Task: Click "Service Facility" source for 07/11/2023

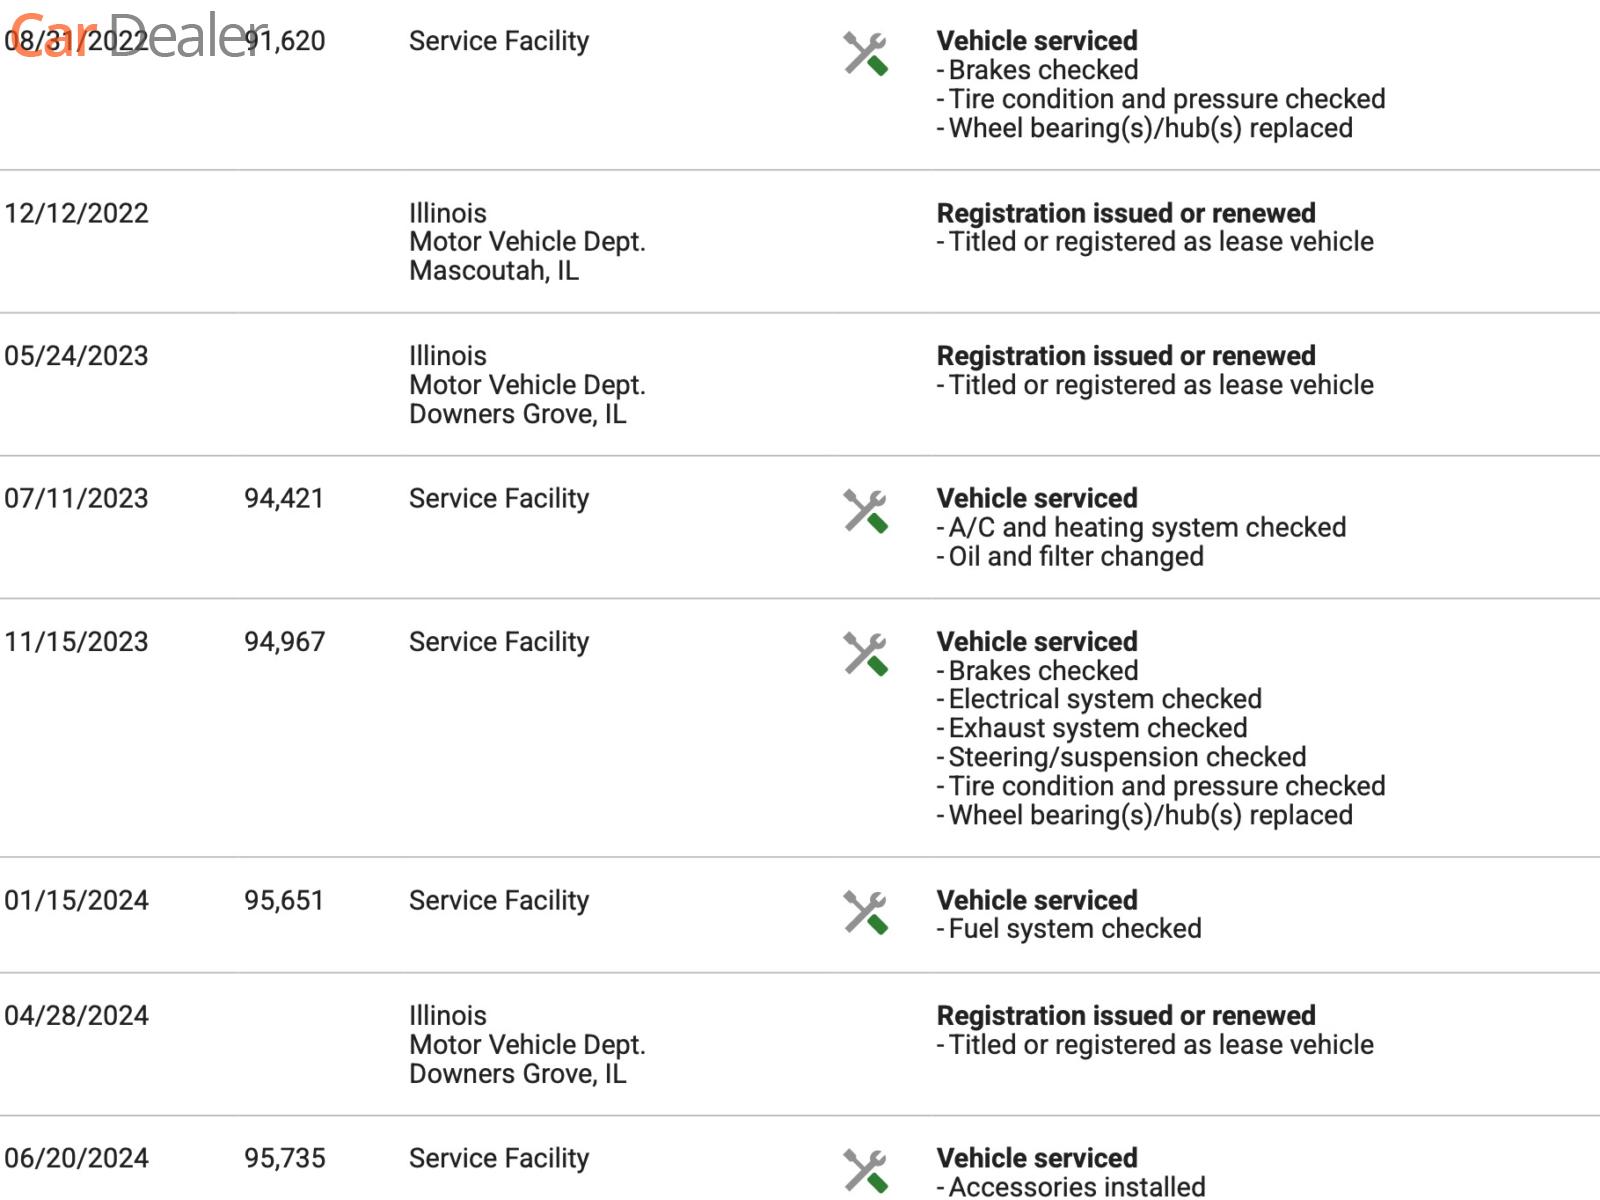Action: 499,498
